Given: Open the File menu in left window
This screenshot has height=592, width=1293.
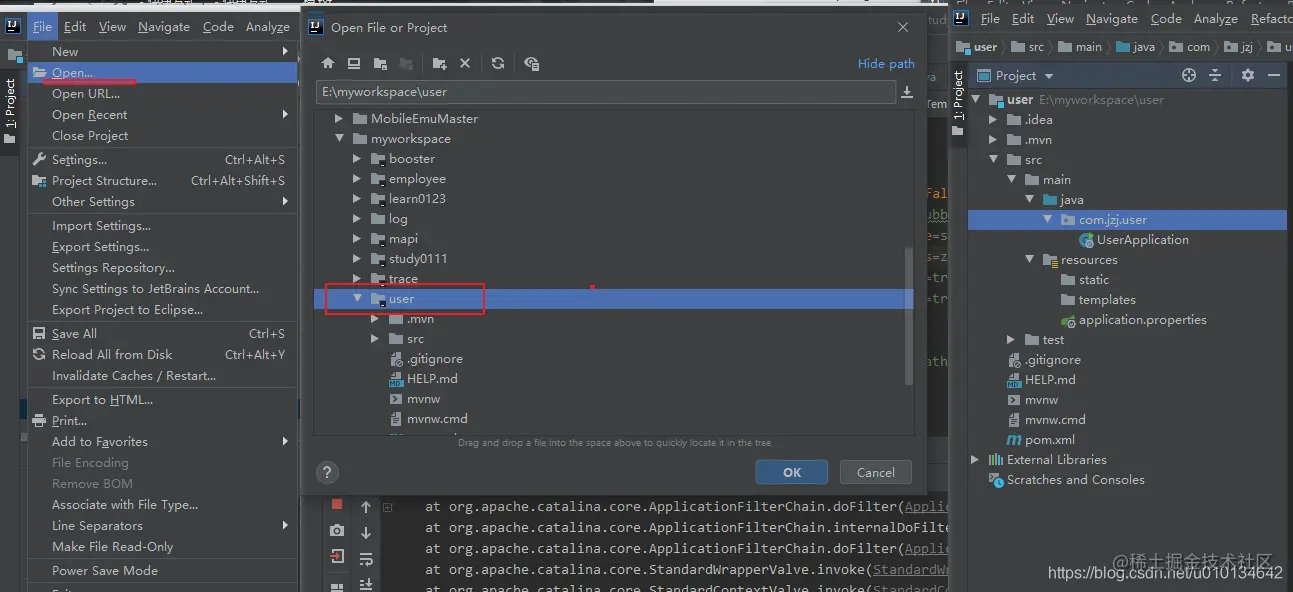Looking at the screenshot, I should click(41, 27).
